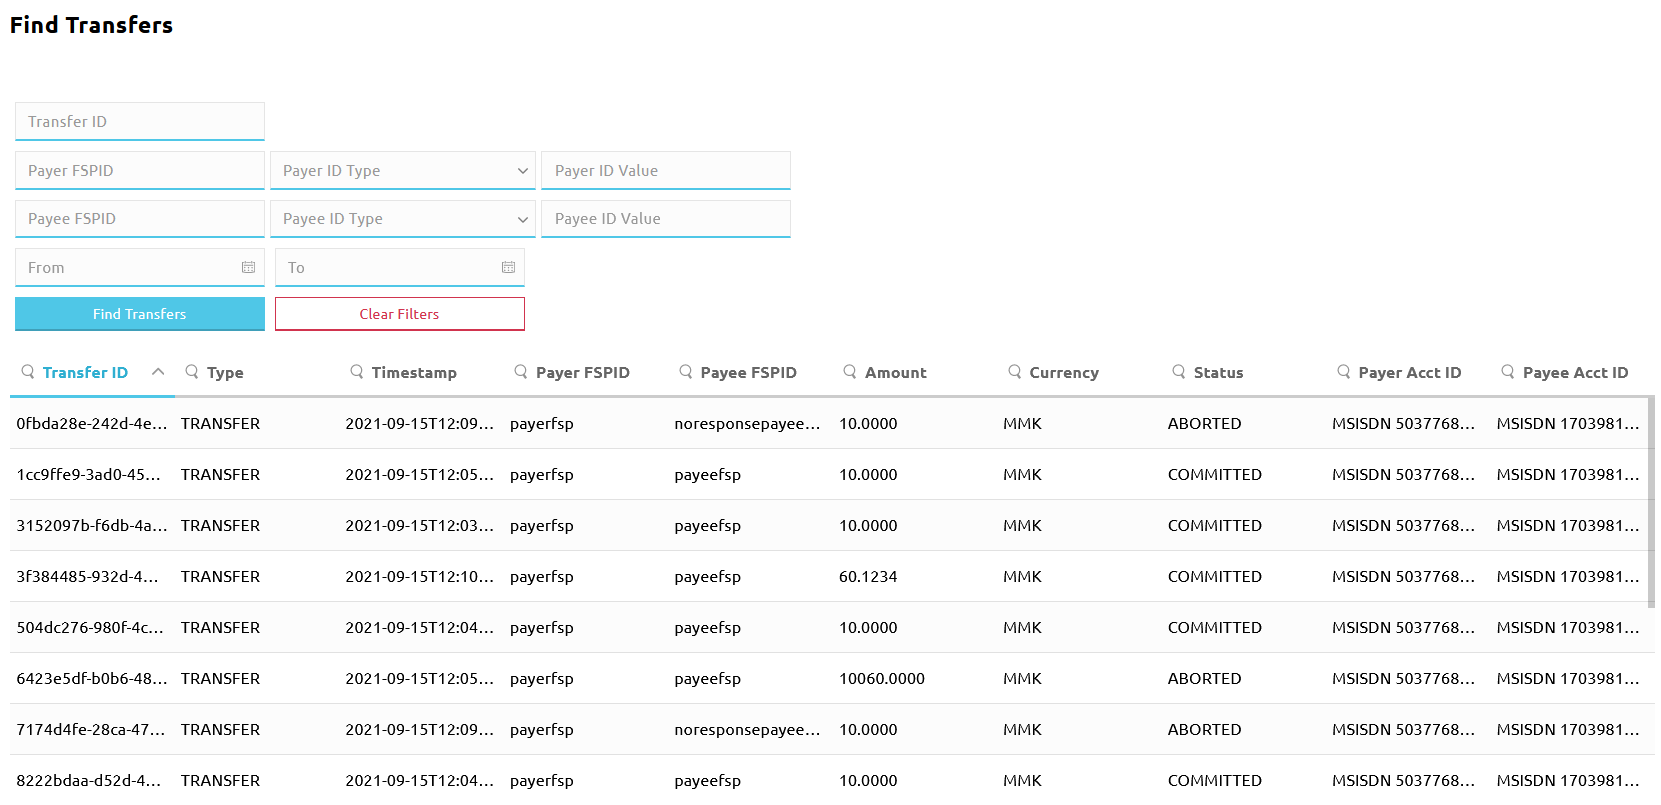Open the To date calendar icon
The image size is (1661, 805).
[508, 268]
